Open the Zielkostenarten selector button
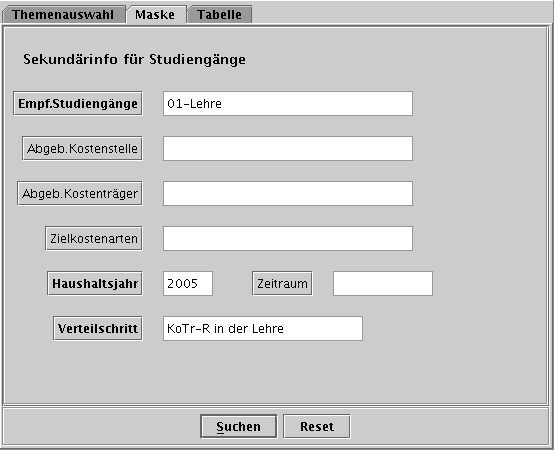 (94, 238)
